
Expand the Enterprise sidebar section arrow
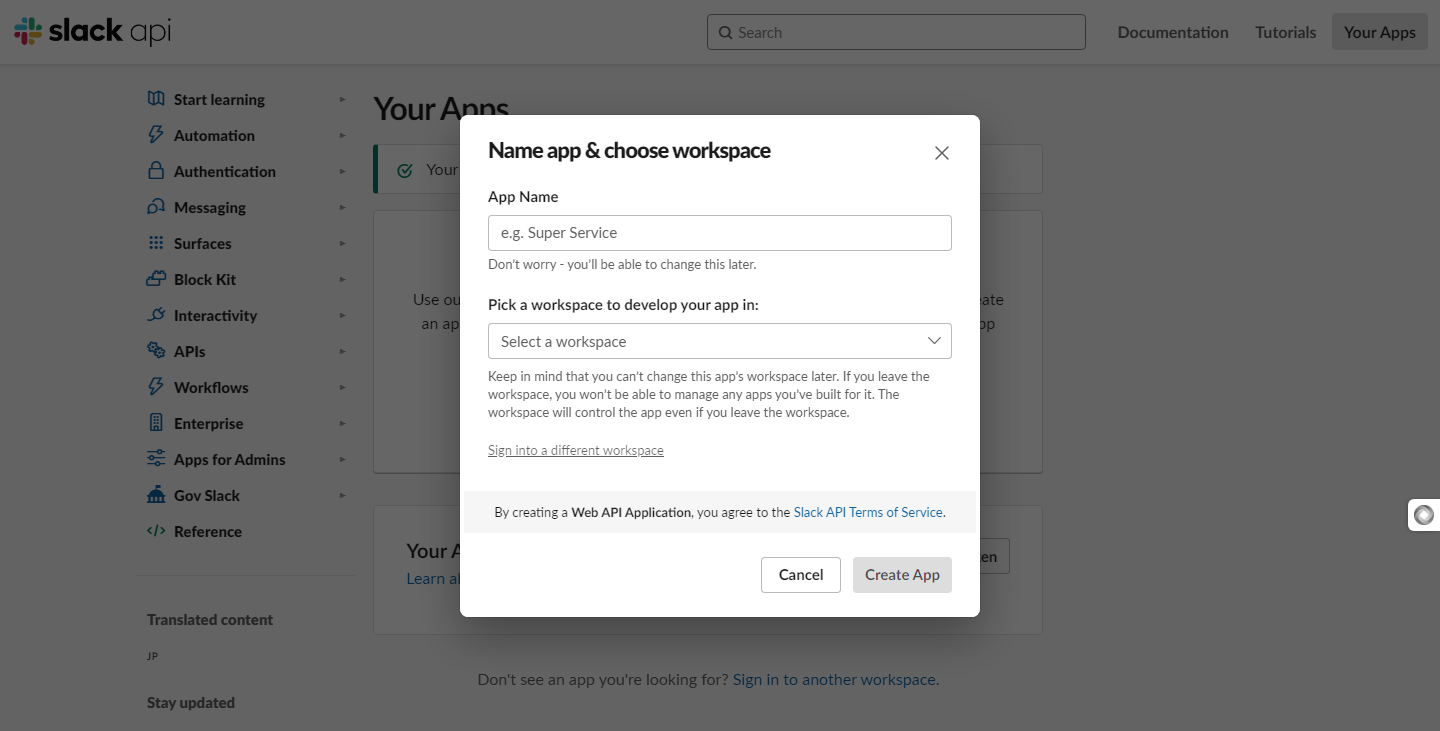click(342, 423)
